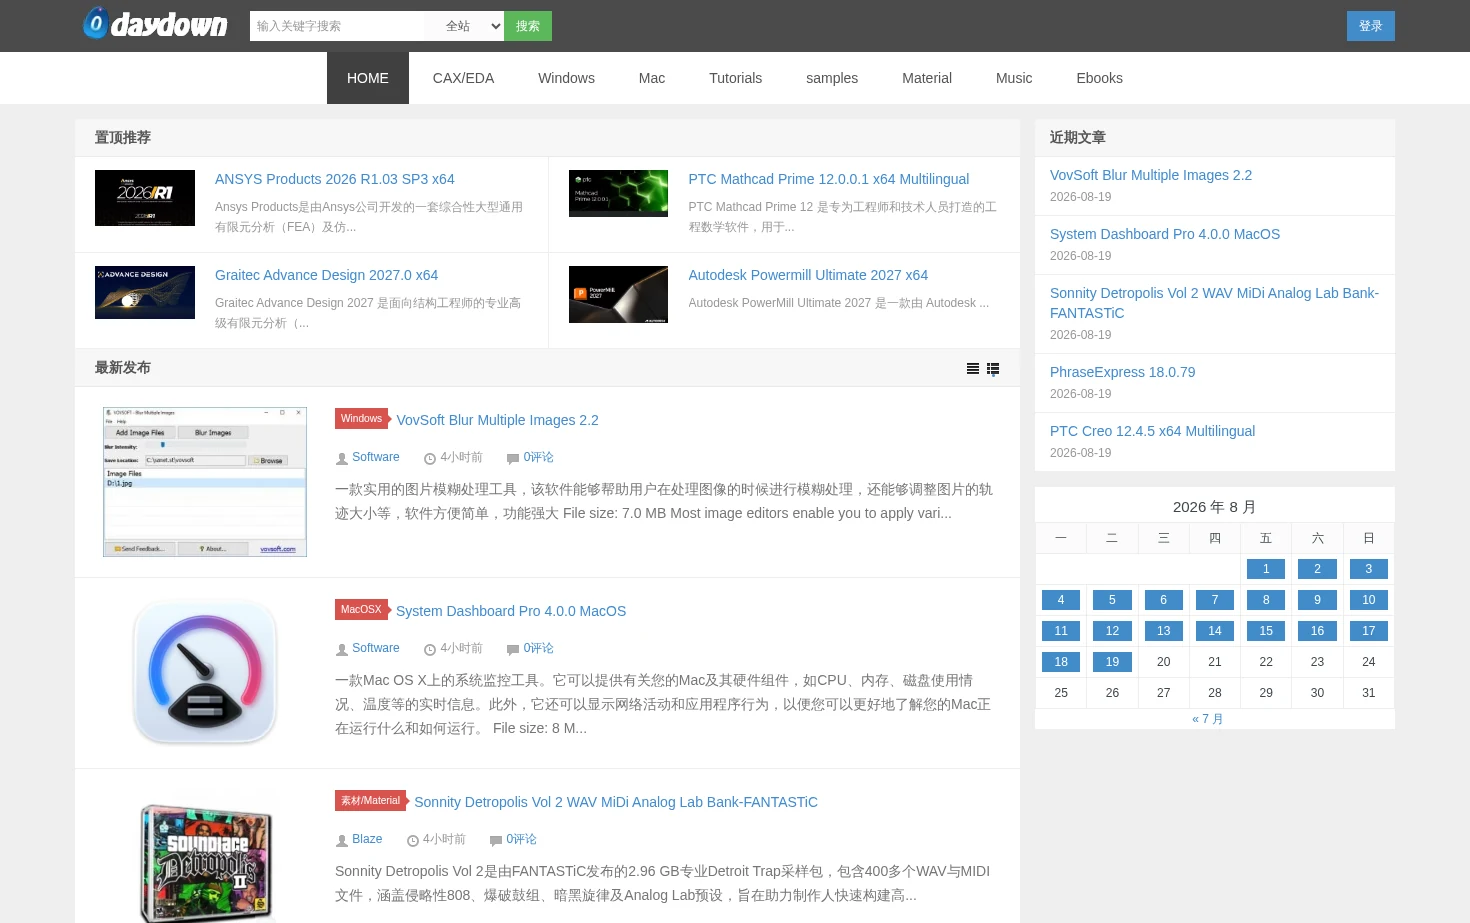Open the 全站 search scope dropdown
1470x923 pixels.
[464, 26]
